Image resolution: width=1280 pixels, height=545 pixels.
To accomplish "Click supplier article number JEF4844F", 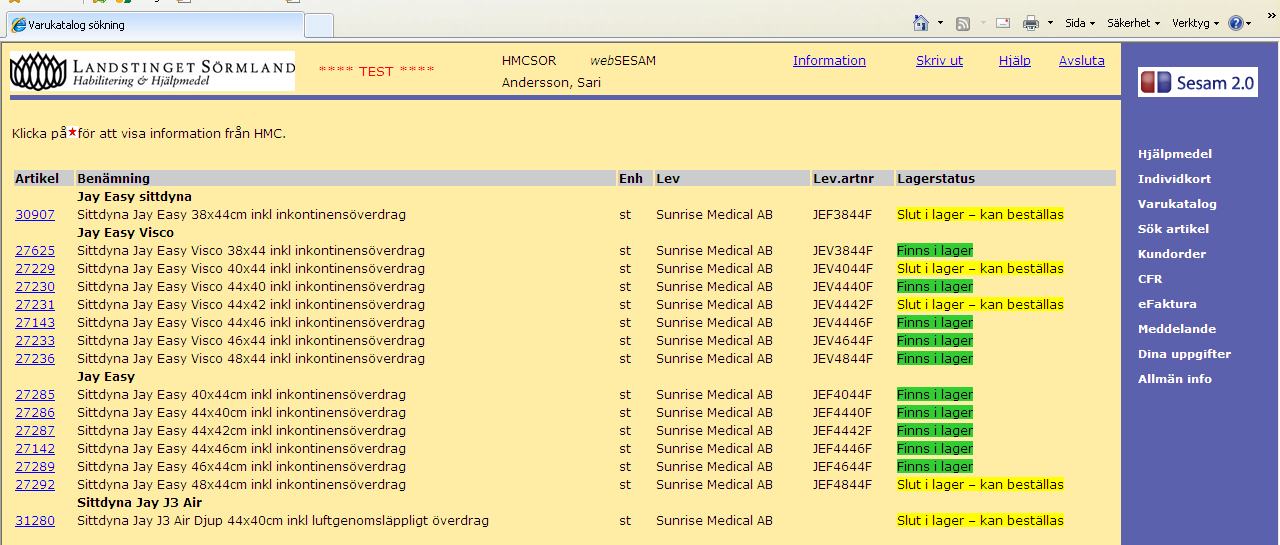I will pyautogui.click(x=843, y=485).
